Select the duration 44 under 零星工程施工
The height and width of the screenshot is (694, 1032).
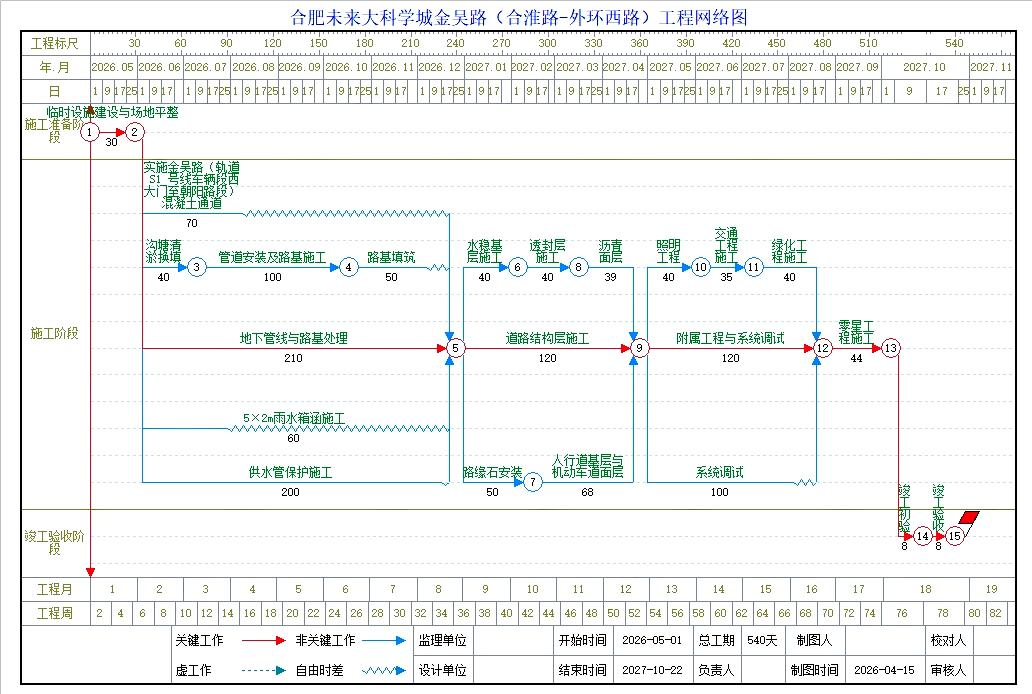tap(856, 358)
